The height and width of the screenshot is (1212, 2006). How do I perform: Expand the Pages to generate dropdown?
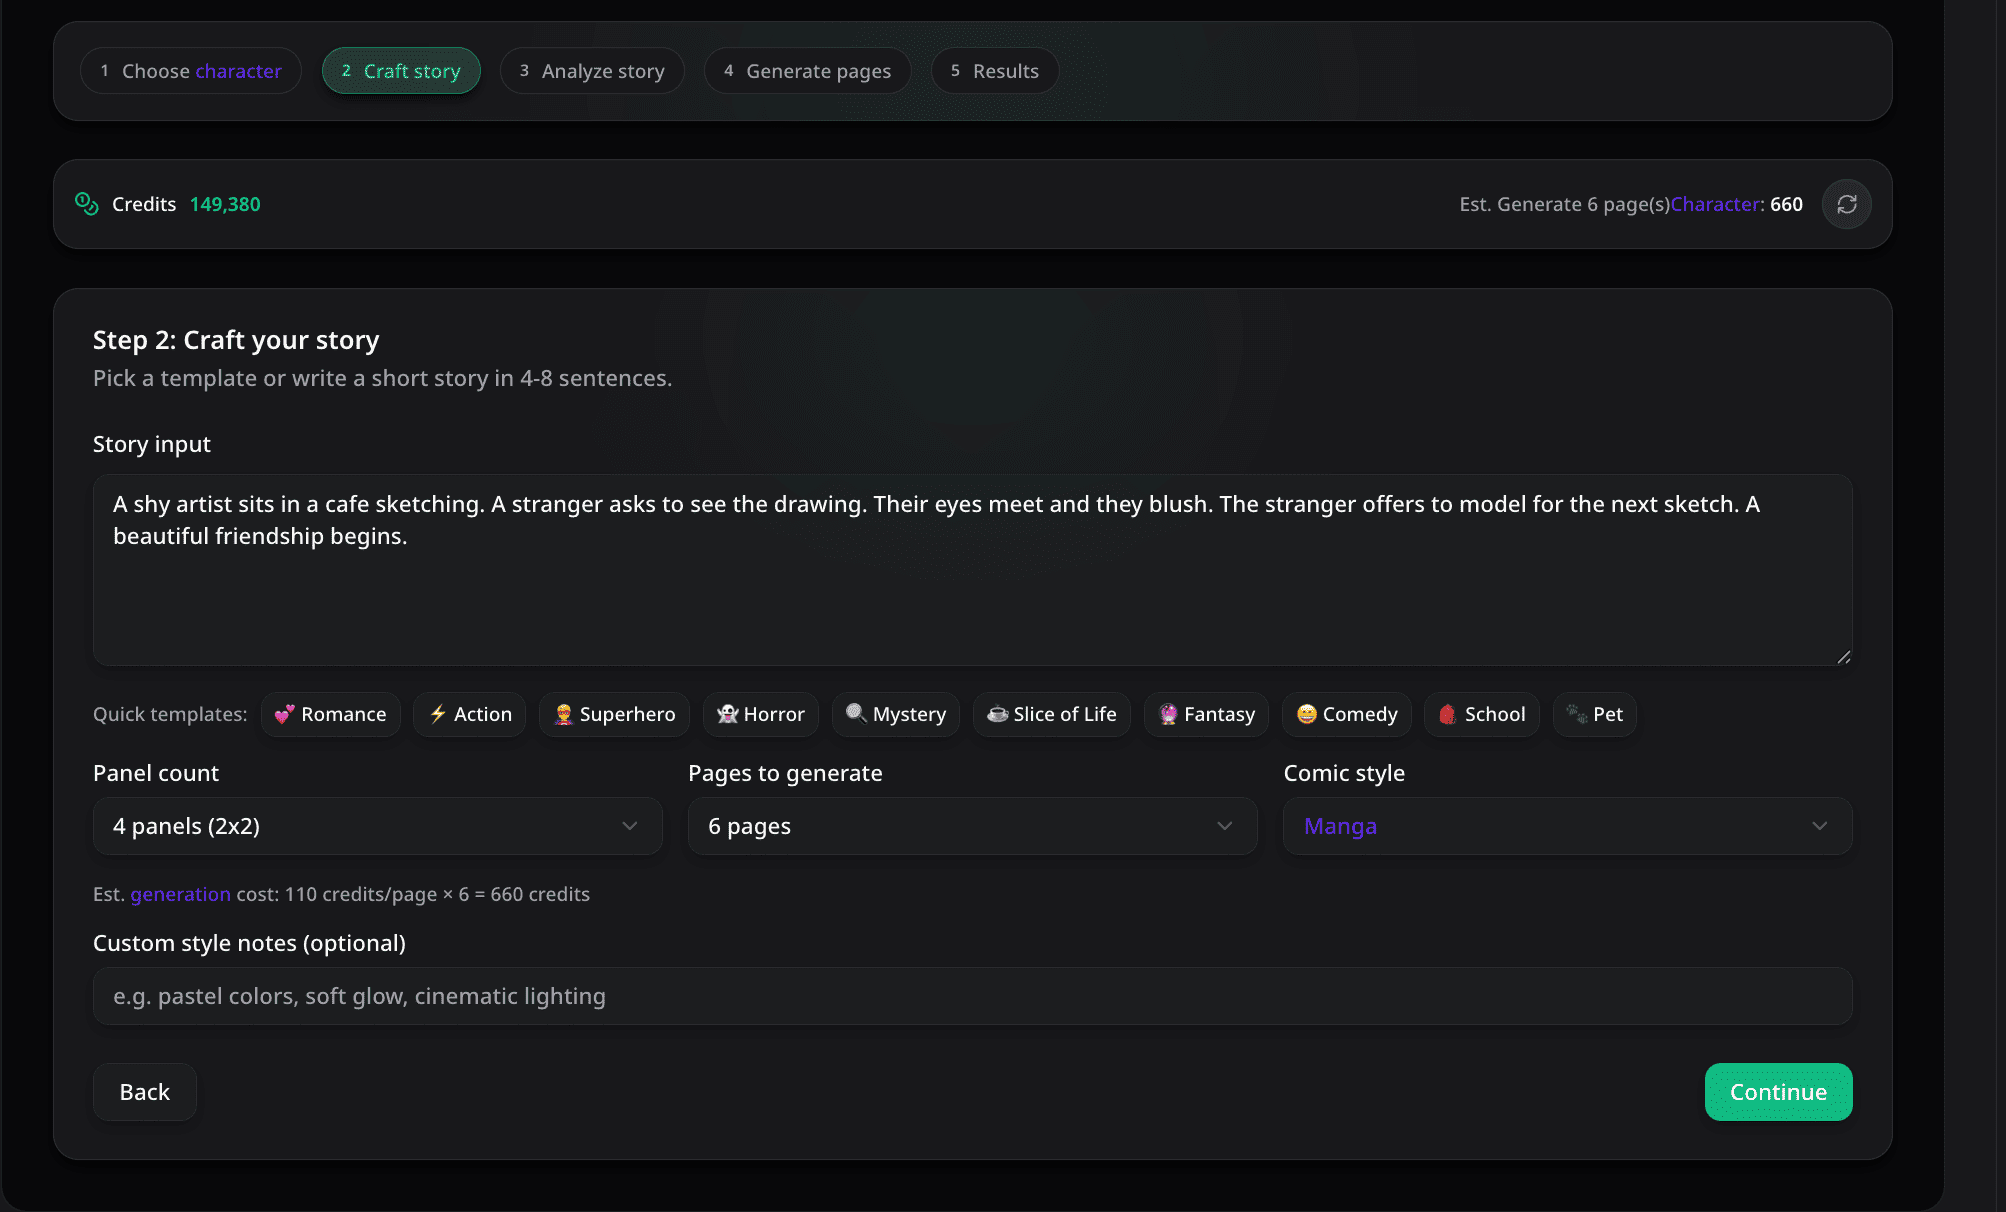[x=972, y=826]
